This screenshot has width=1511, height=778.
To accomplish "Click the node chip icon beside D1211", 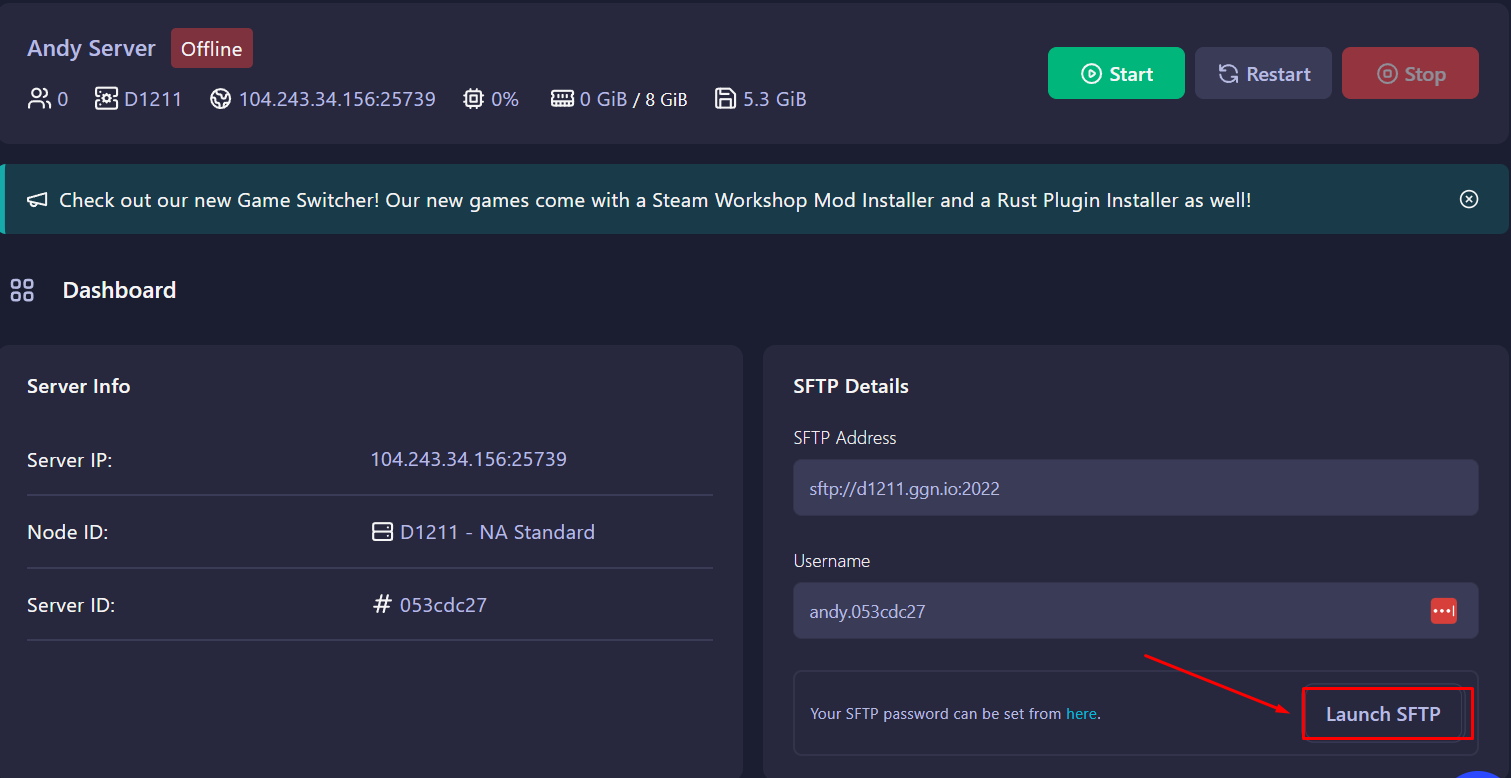I will pyautogui.click(x=106, y=98).
